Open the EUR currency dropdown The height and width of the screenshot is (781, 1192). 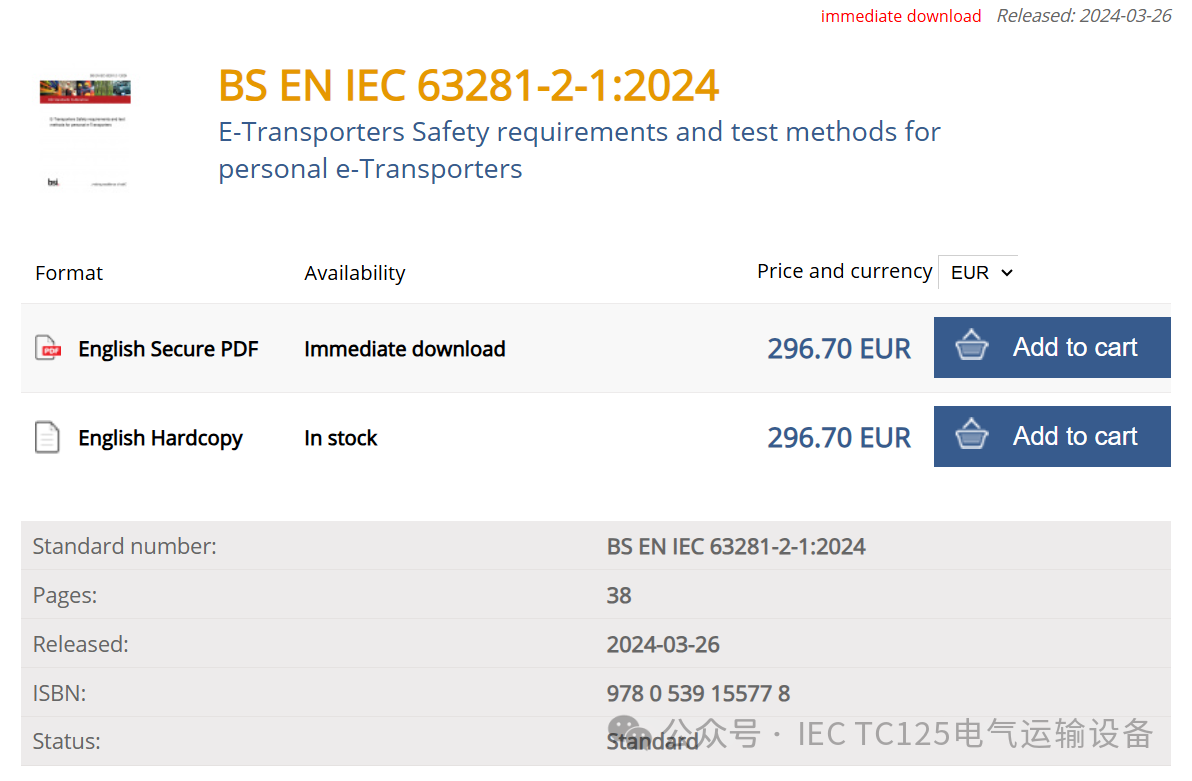click(978, 272)
